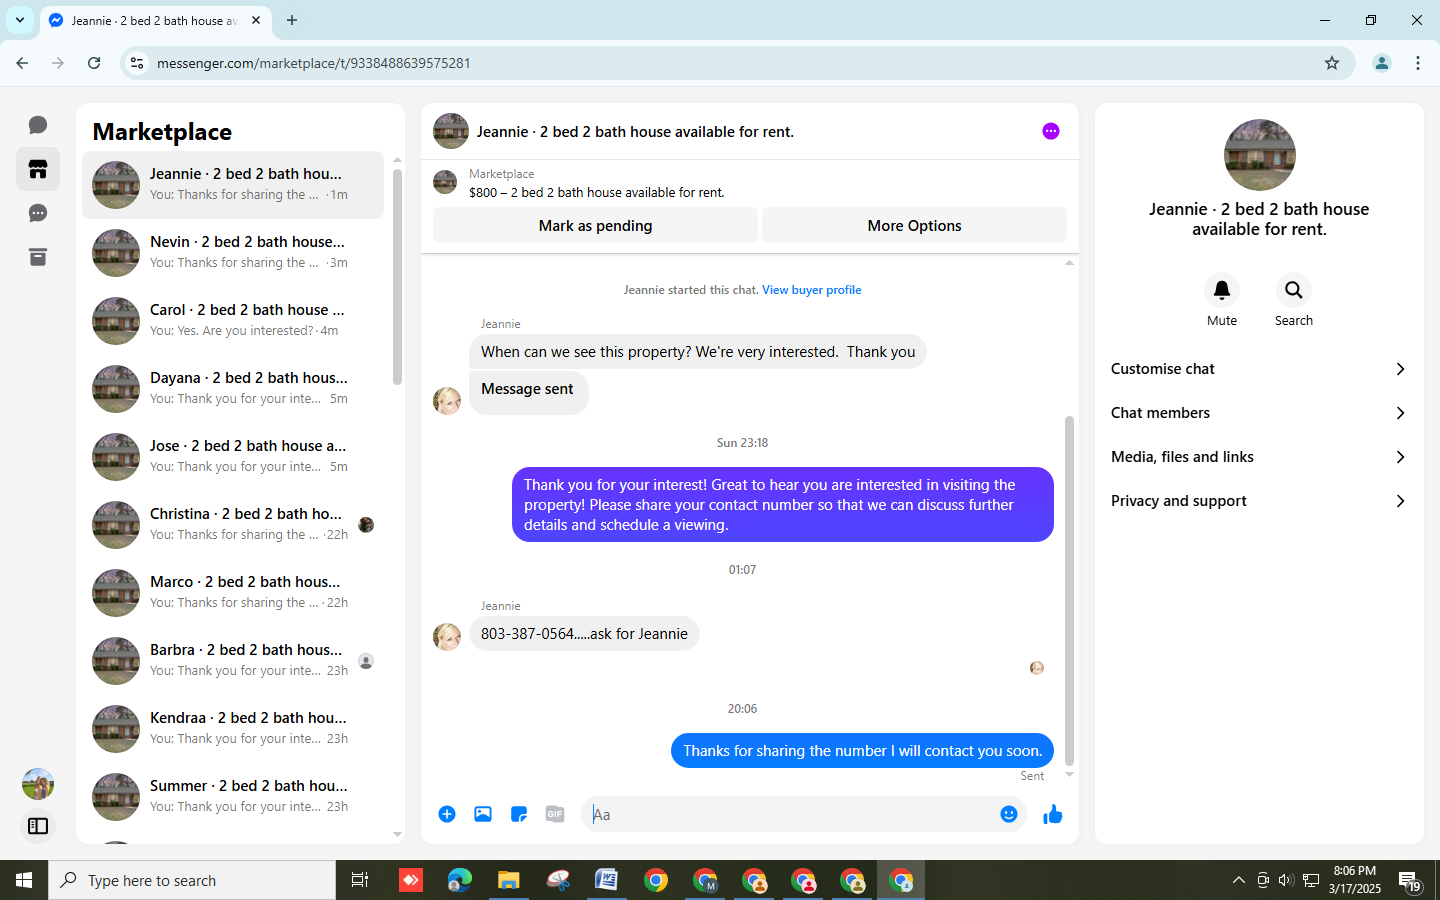This screenshot has width=1440, height=900.
Task: Open Chrome profile avatar icon
Action: (x=1382, y=63)
